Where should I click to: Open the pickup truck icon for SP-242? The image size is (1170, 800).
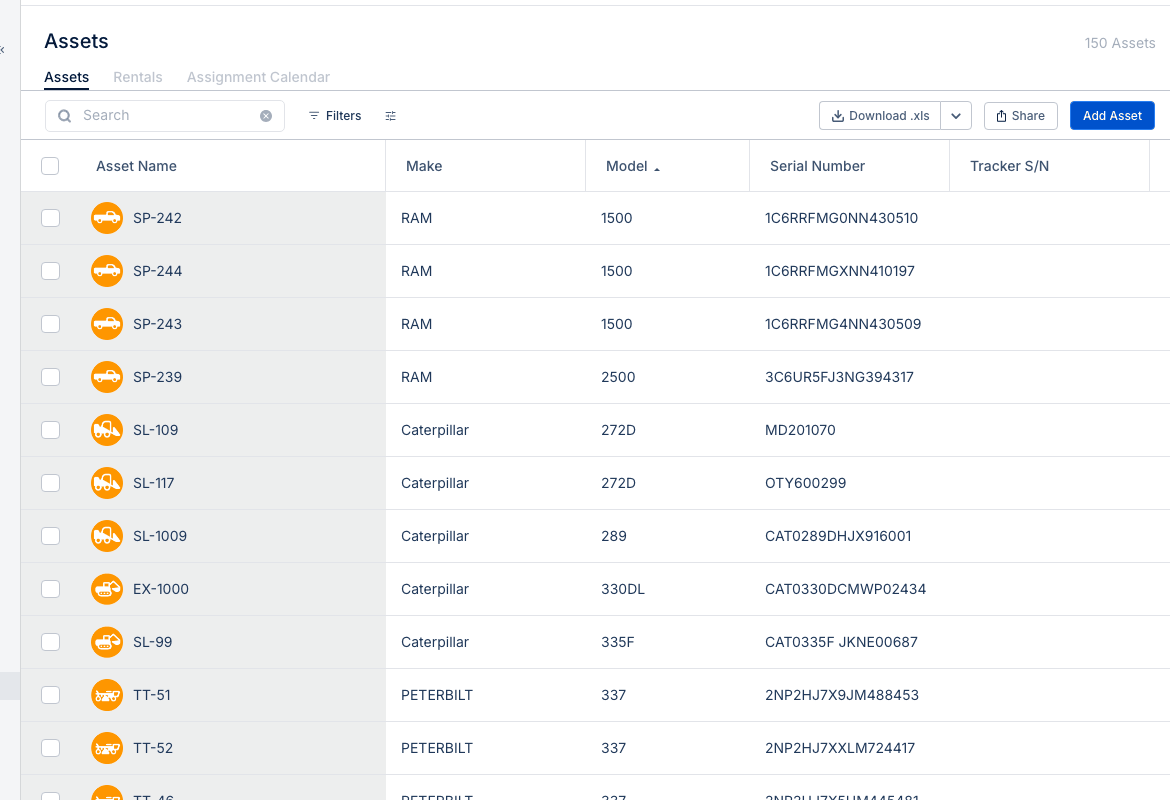coord(107,218)
